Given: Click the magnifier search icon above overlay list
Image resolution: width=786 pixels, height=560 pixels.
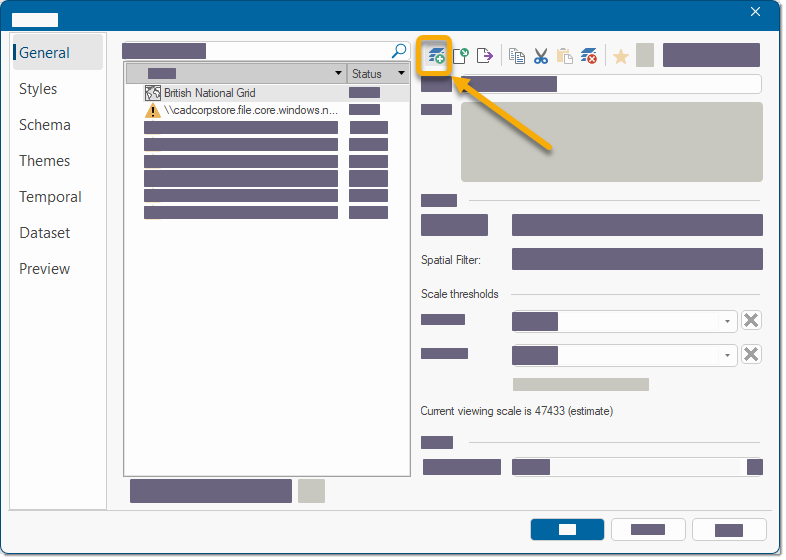Looking at the screenshot, I should pyautogui.click(x=399, y=50).
